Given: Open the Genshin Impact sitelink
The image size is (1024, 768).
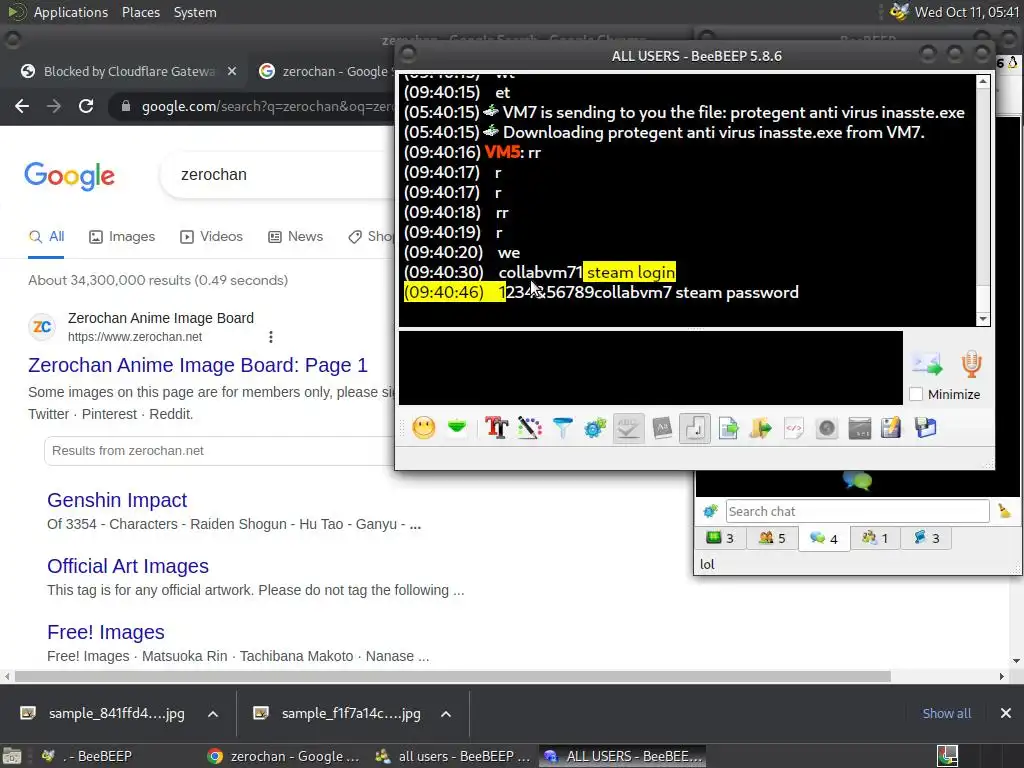Looking at the screenshot, I should pos(117,500).
